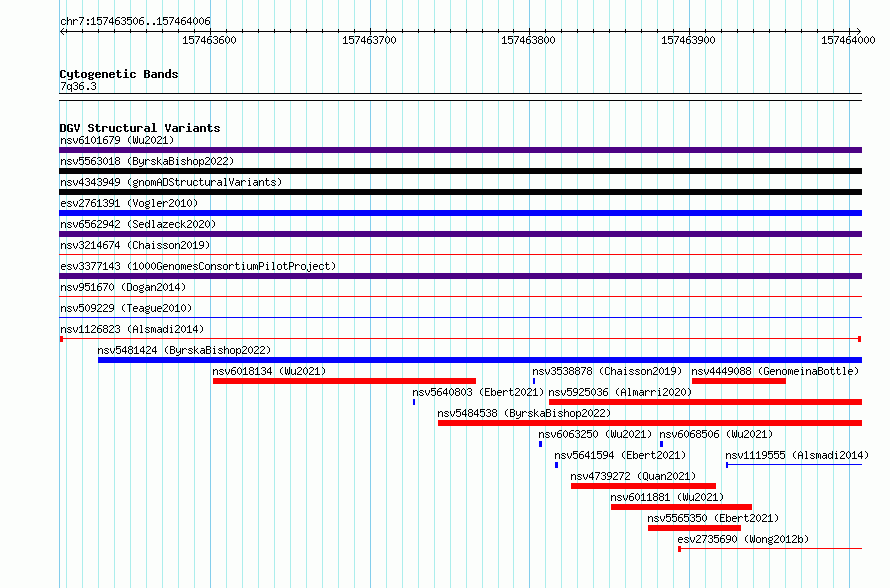This screenshot has width=890, height=588.
Task: Select nsv4739272 (Quan2021) label
Action: 633,476
